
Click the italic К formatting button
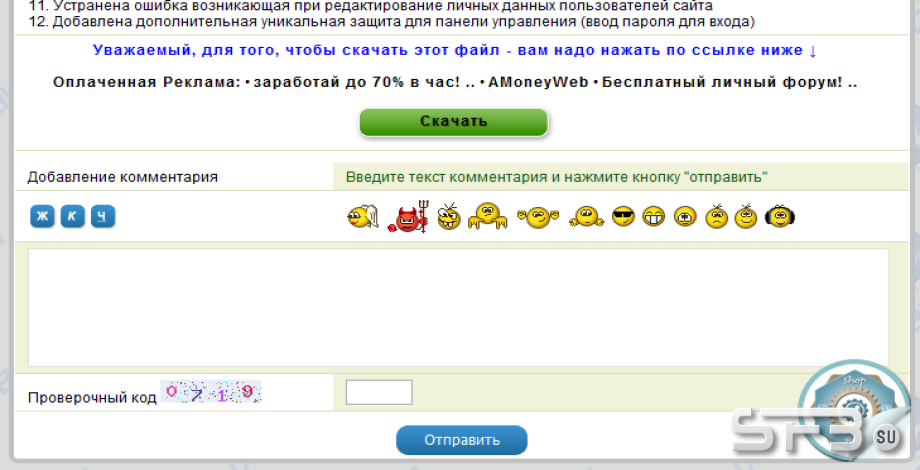[x=73, y=217]
